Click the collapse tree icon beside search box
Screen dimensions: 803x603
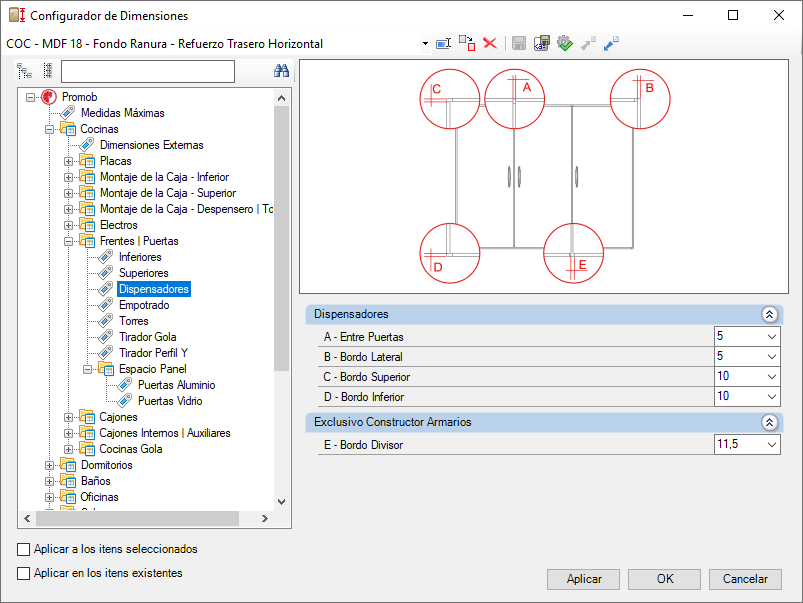[48, 71]
